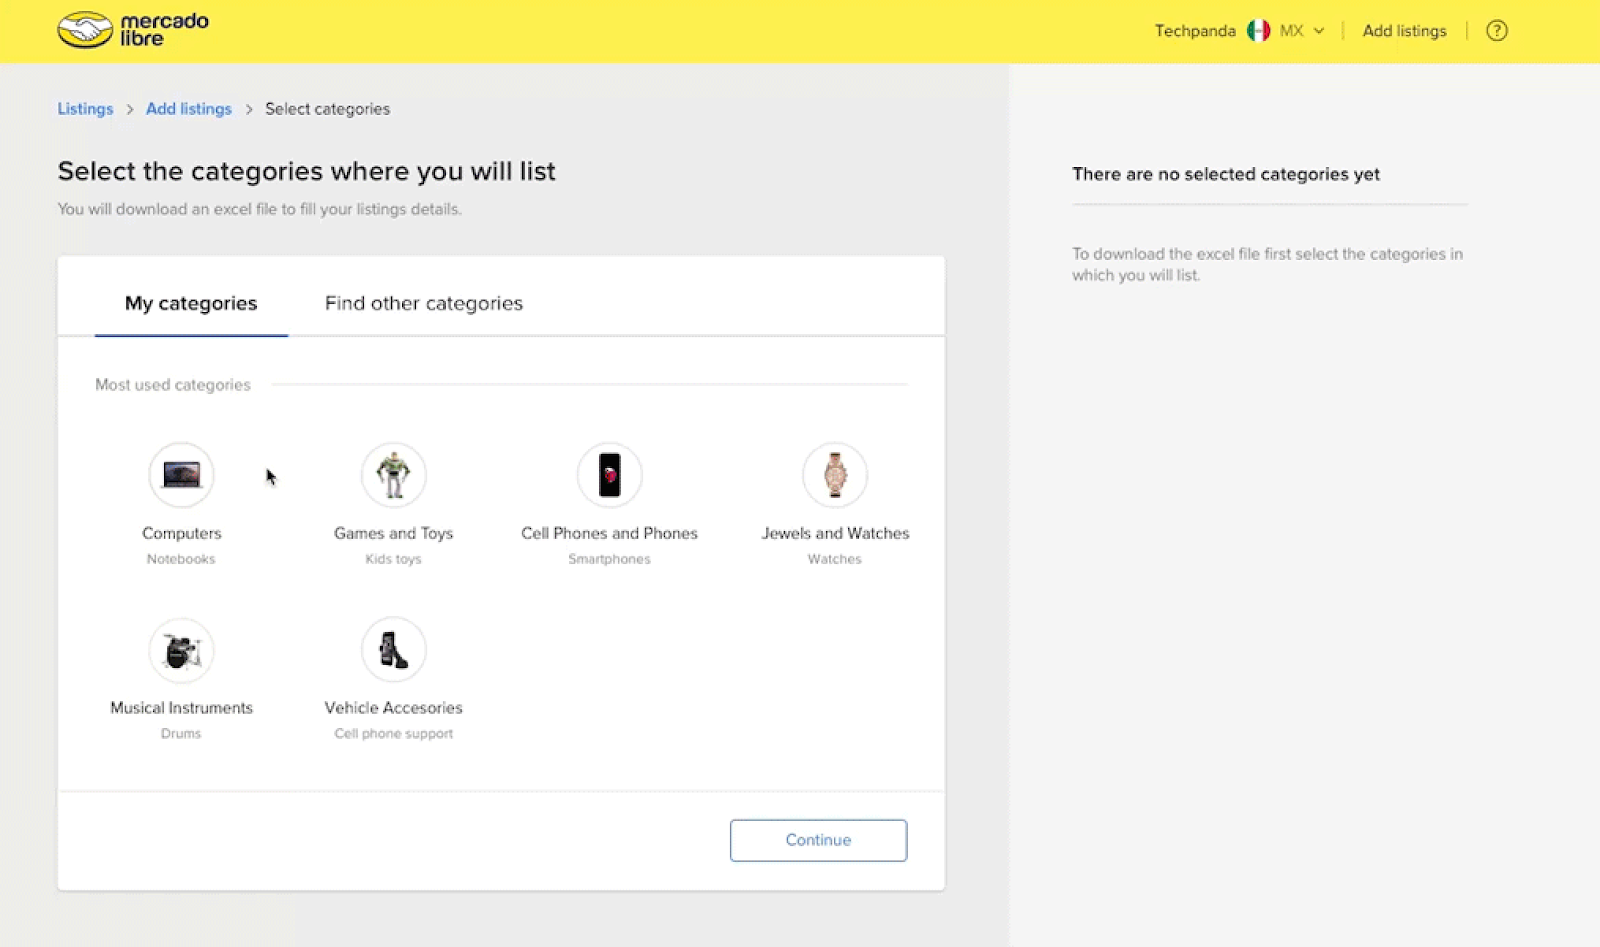Switch to the Find other categories tab
The width and height of the screenshot is (1600, 947).
point(423,303)
